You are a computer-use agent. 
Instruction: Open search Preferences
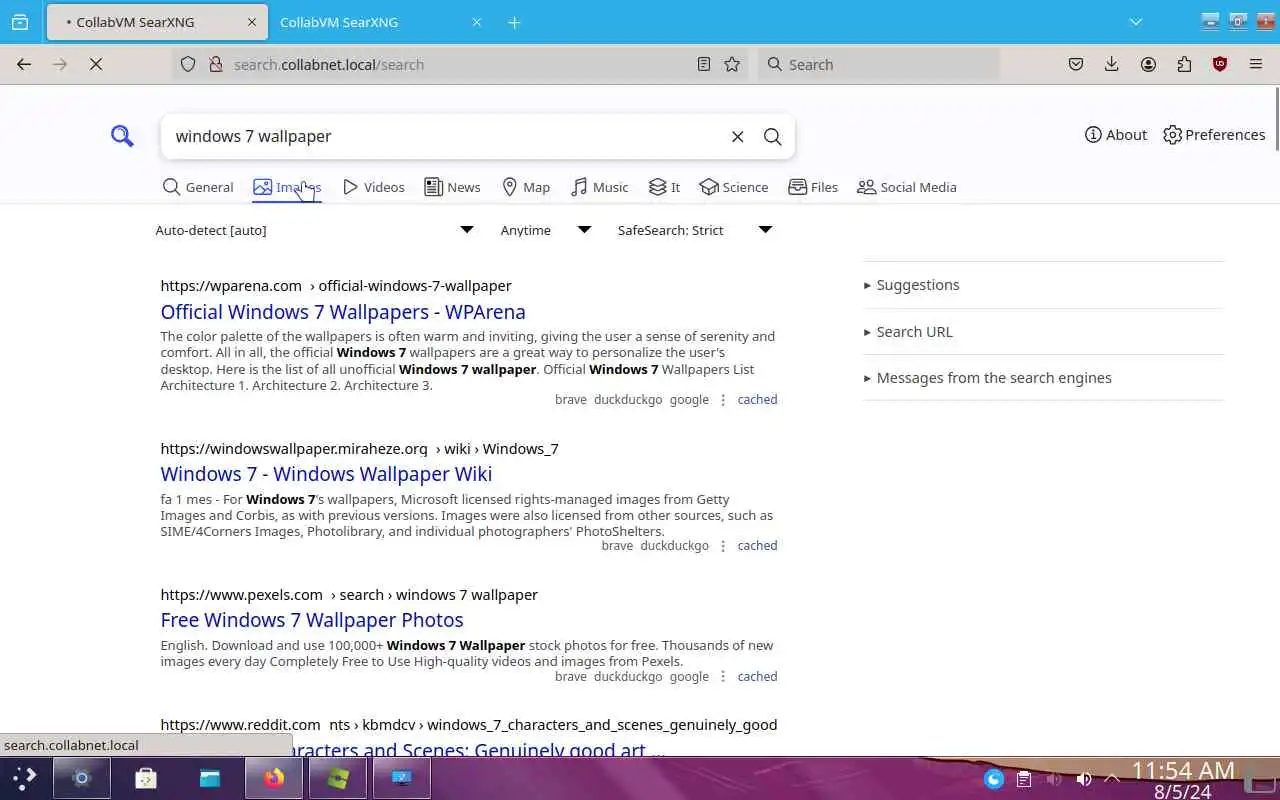pyautogui.click(x=1214, y=135)
